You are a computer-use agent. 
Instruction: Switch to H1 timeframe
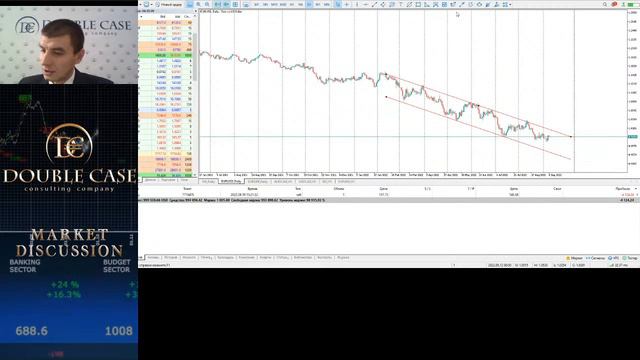pos(292,4)
